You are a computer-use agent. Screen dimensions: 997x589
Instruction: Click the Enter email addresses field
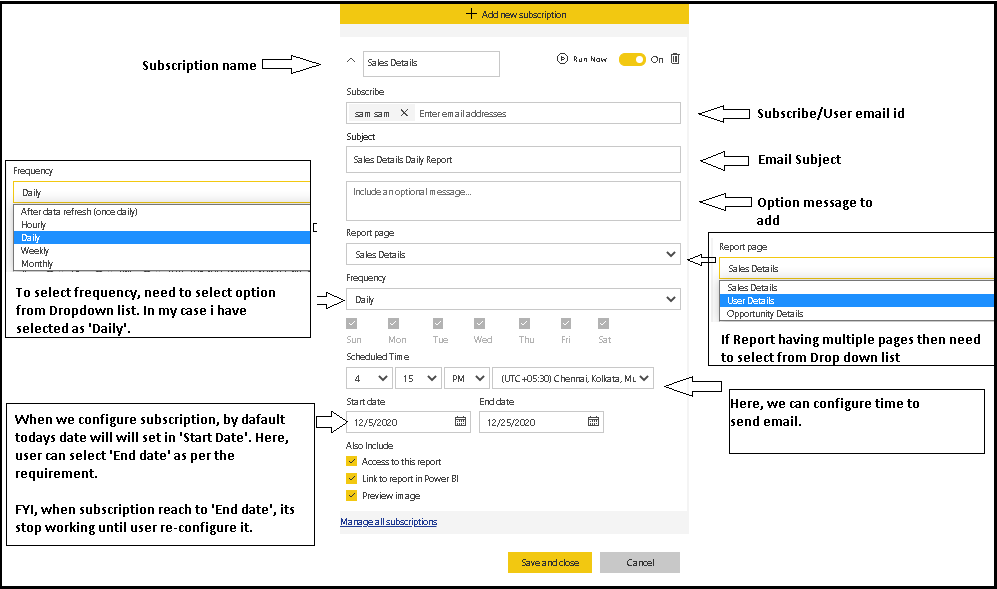[547, 113]
